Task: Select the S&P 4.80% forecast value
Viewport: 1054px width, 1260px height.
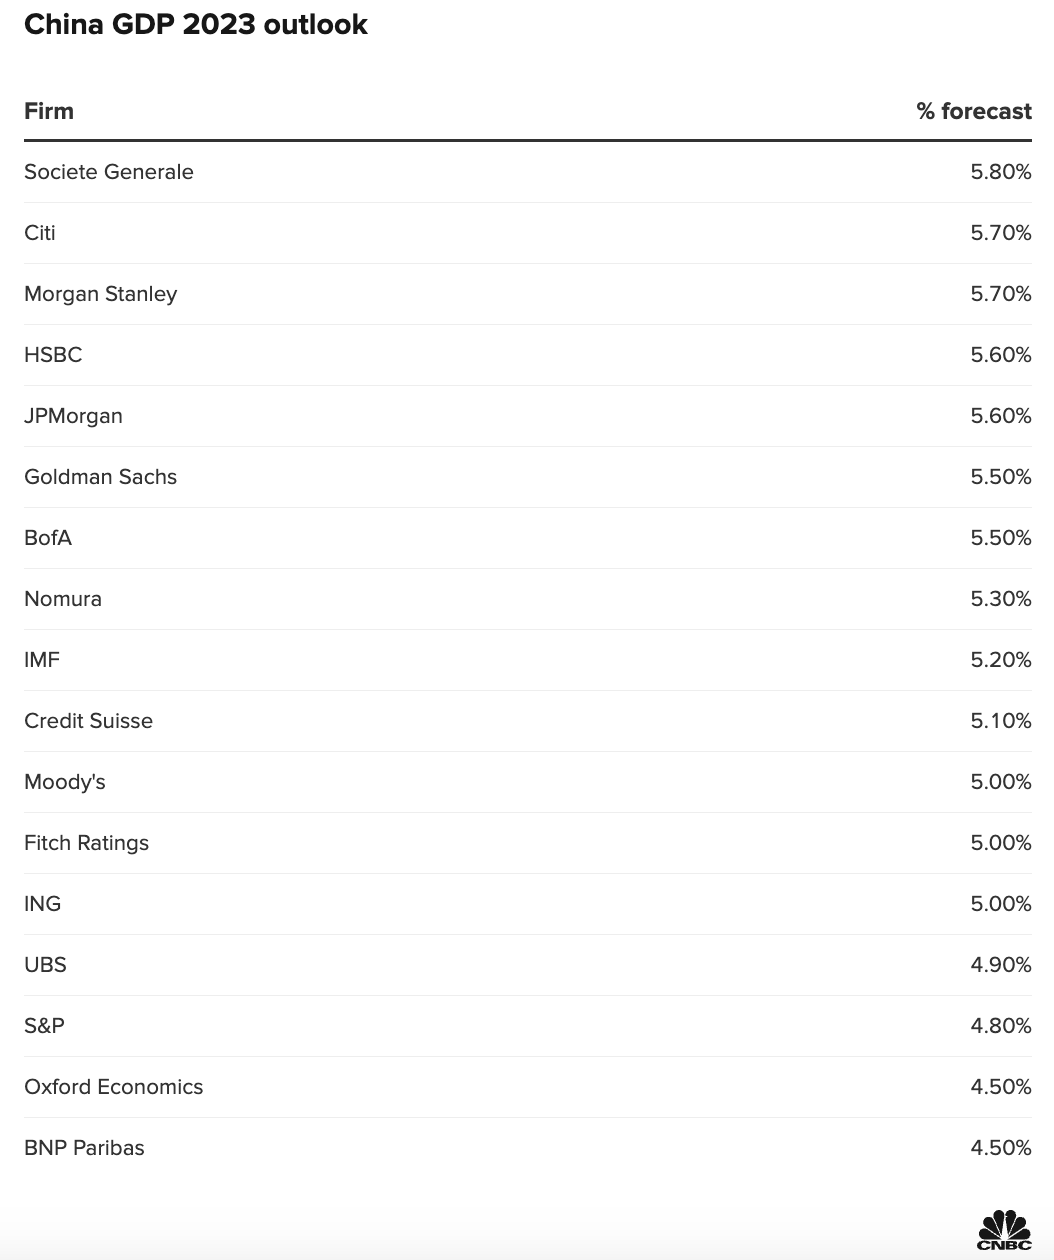Action: pos(1000,1026)
